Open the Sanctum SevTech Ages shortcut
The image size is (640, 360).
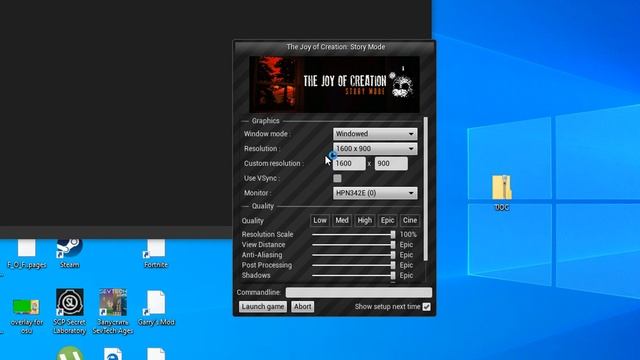pos(113,311)
